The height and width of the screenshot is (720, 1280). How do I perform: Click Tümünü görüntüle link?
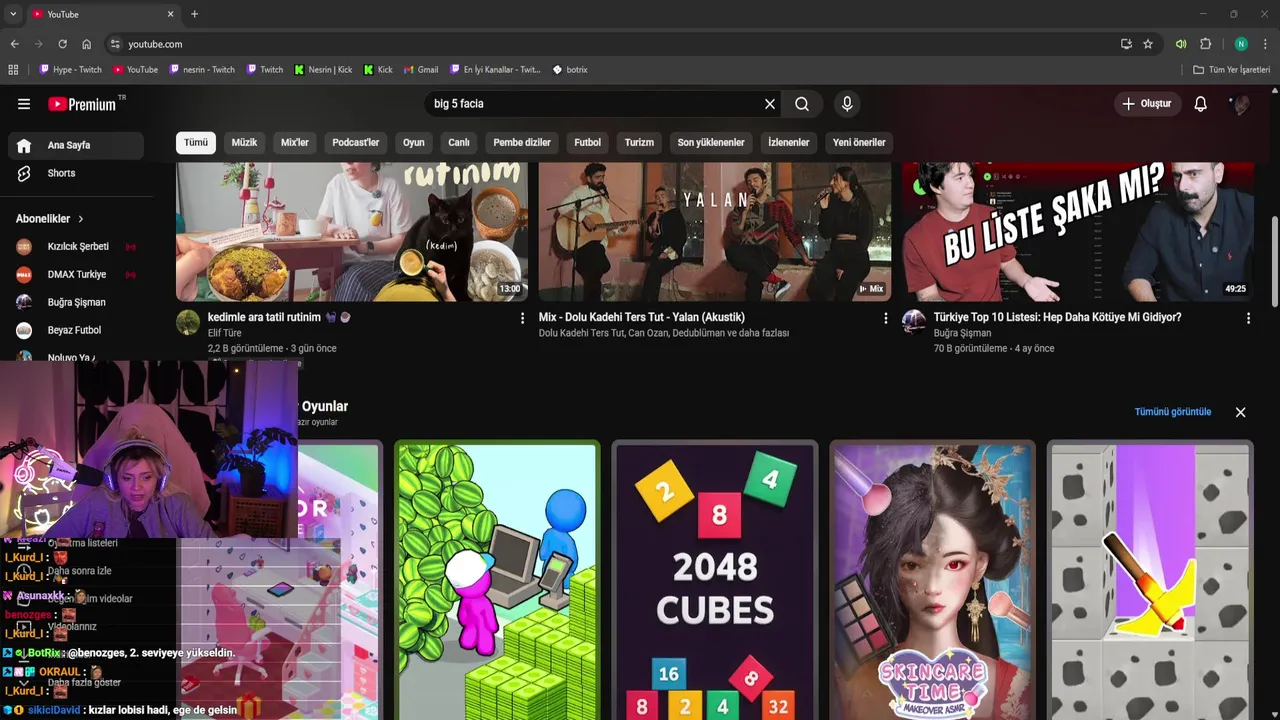click(1173, 412)
